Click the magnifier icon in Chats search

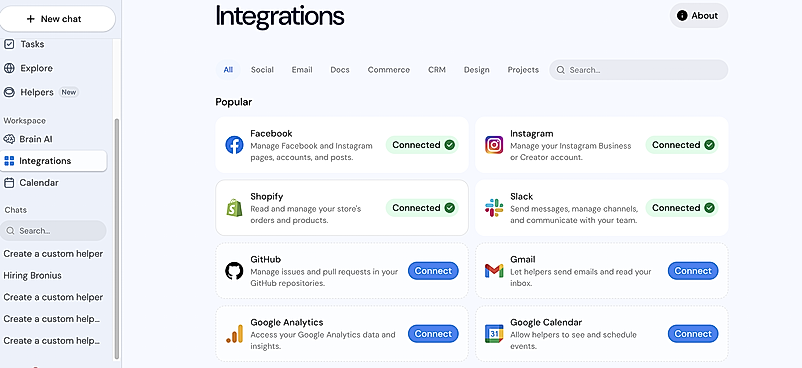point(10,231)
